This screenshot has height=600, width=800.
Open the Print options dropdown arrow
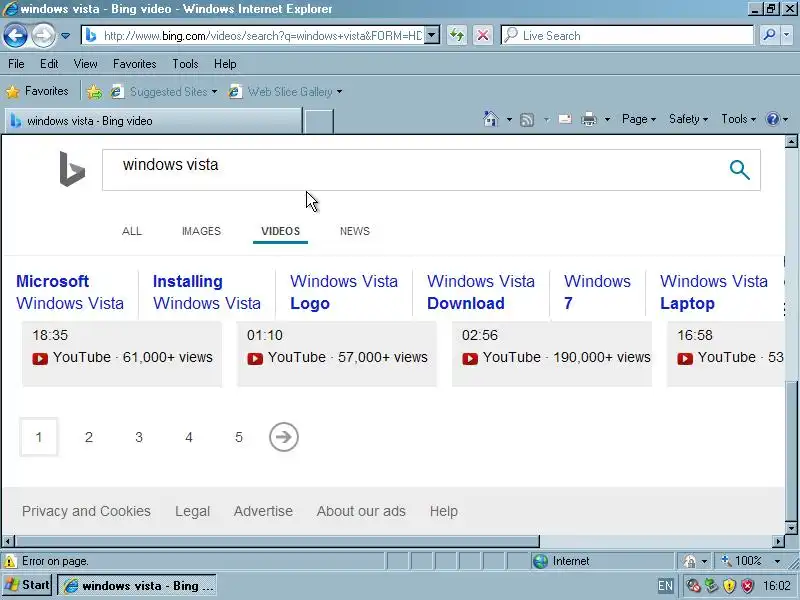(607, 120)
